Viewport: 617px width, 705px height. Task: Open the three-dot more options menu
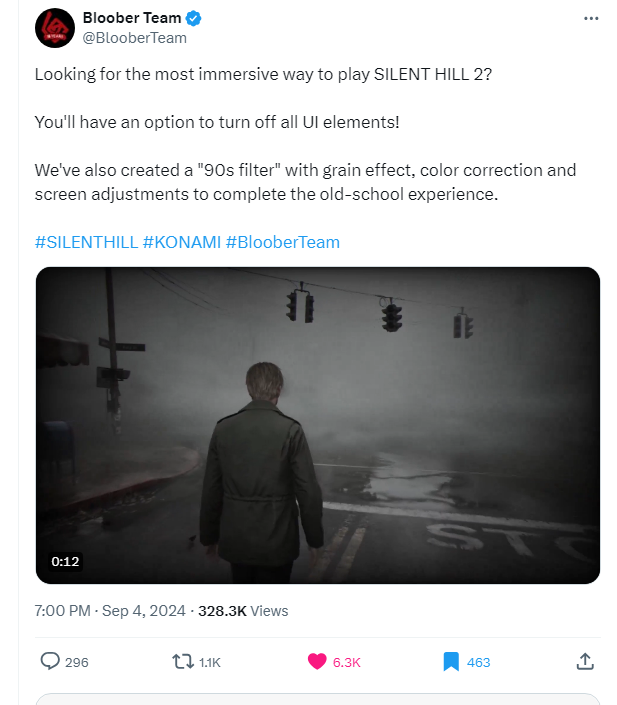pos(591,19)
